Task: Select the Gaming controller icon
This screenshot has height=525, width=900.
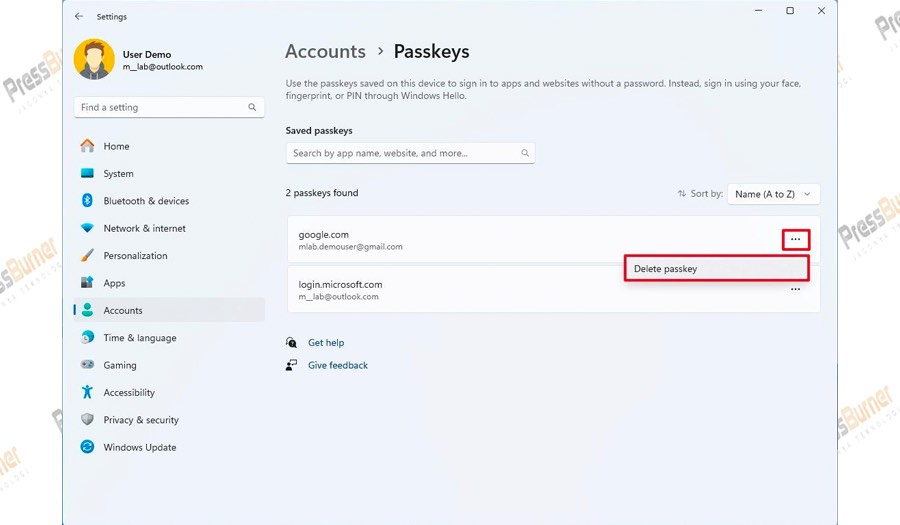Action: [87, 365]
